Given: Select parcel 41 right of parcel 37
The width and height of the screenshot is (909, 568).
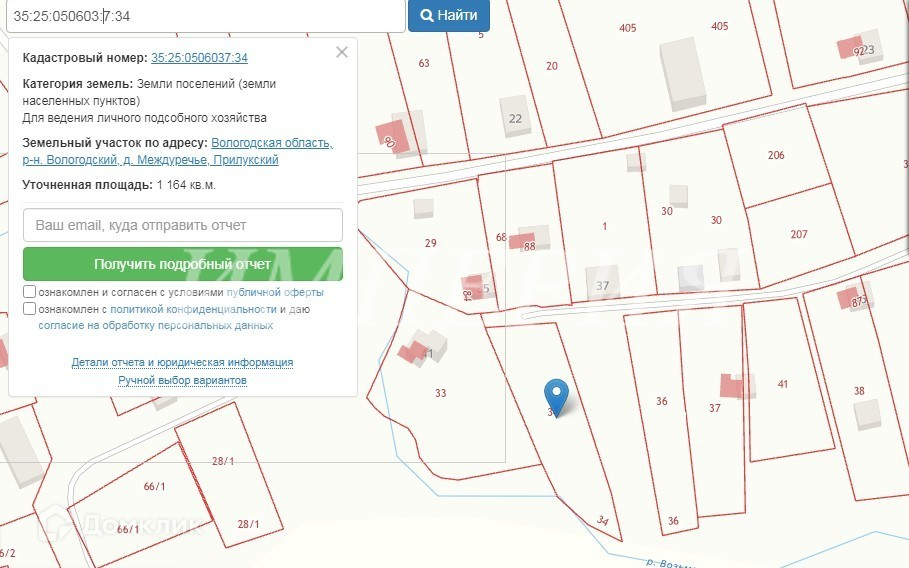Looking at the screenshot, I should tap(783, 384).
